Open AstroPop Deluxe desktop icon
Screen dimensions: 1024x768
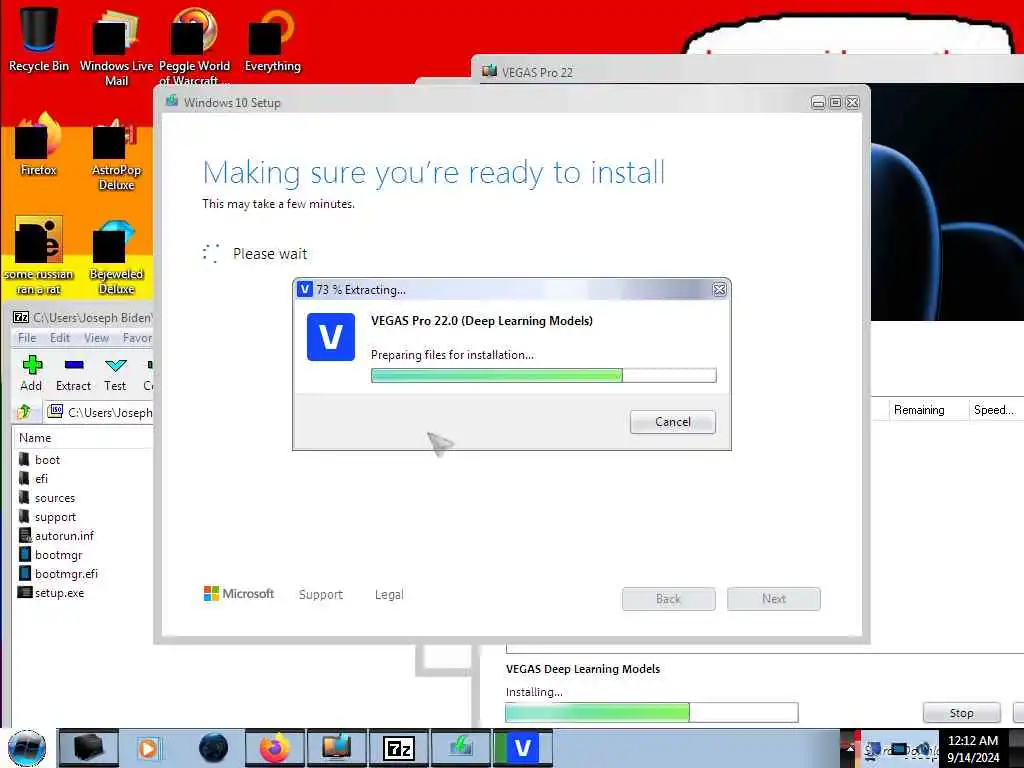[x=116, y=153]
